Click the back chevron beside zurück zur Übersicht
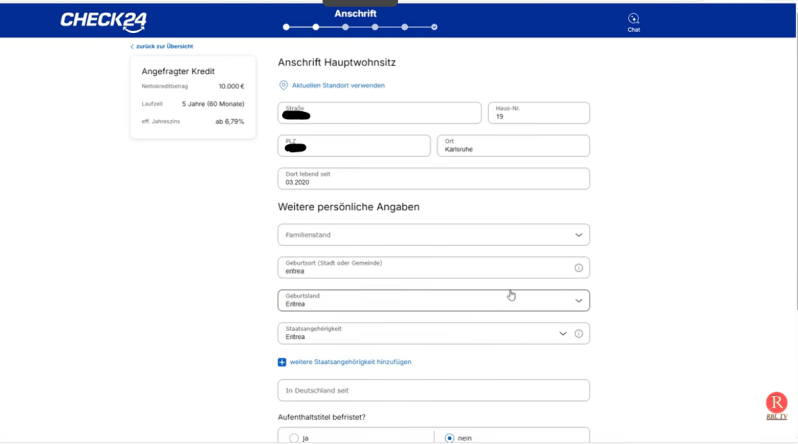The height and width of the screenshot is (444, 798). pos(132,46)
